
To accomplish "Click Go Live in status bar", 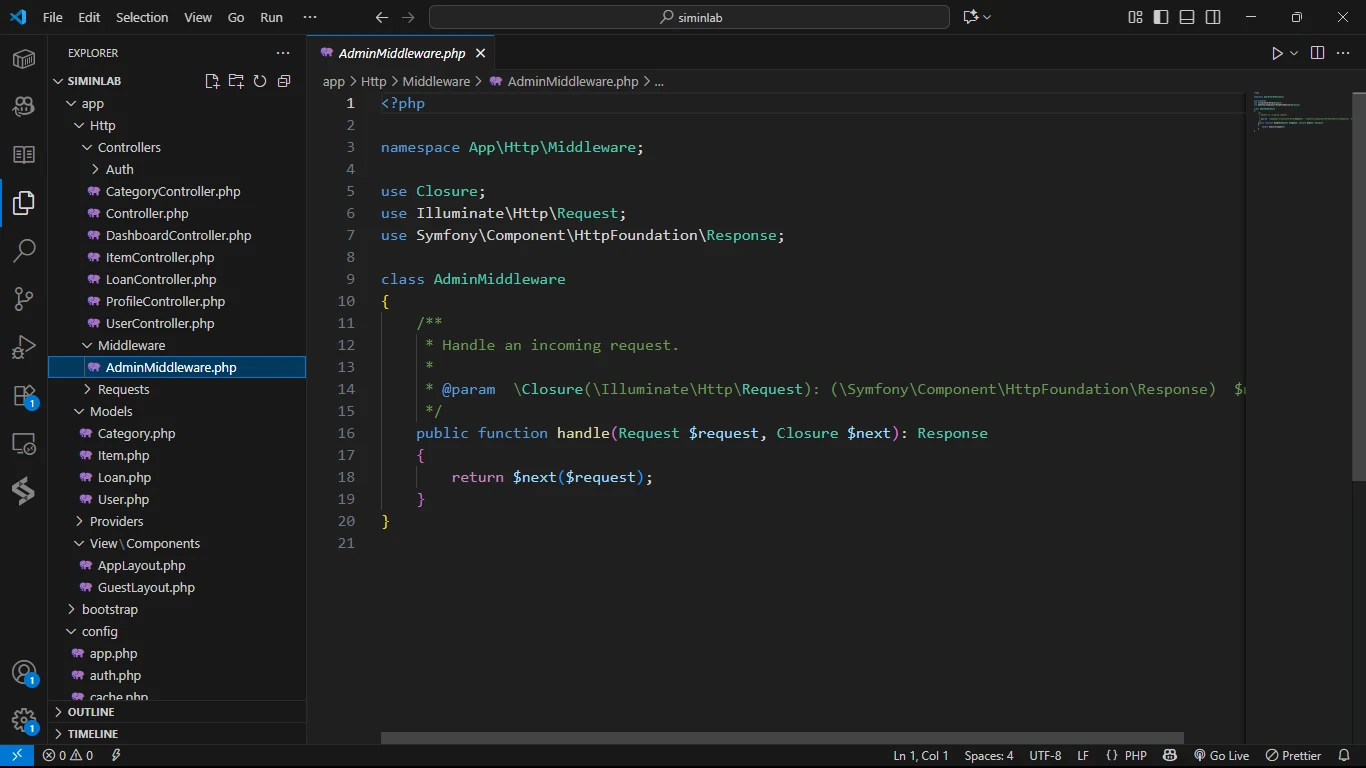I will 1221,756.
